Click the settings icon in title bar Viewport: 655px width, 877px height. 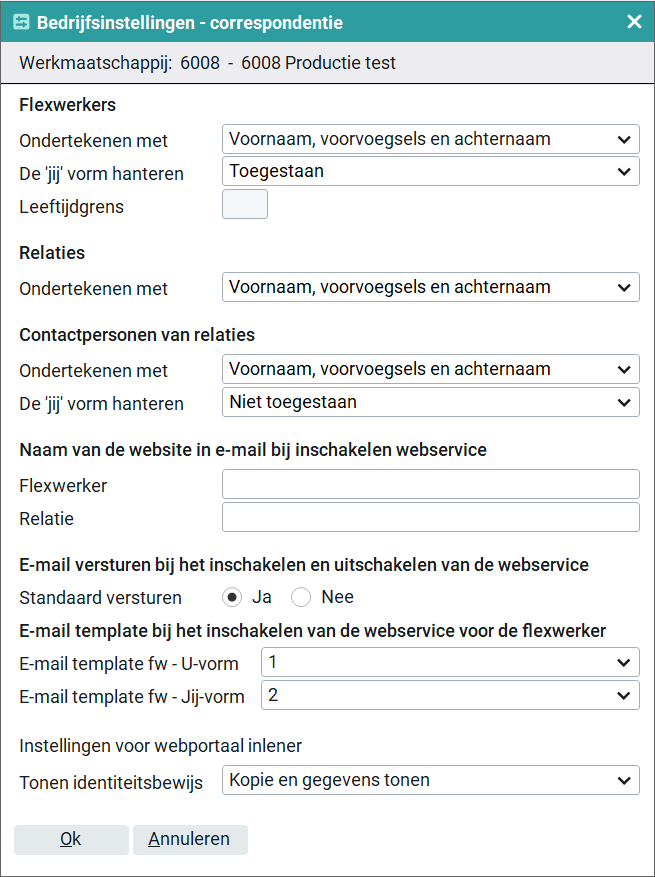(21, 22)
